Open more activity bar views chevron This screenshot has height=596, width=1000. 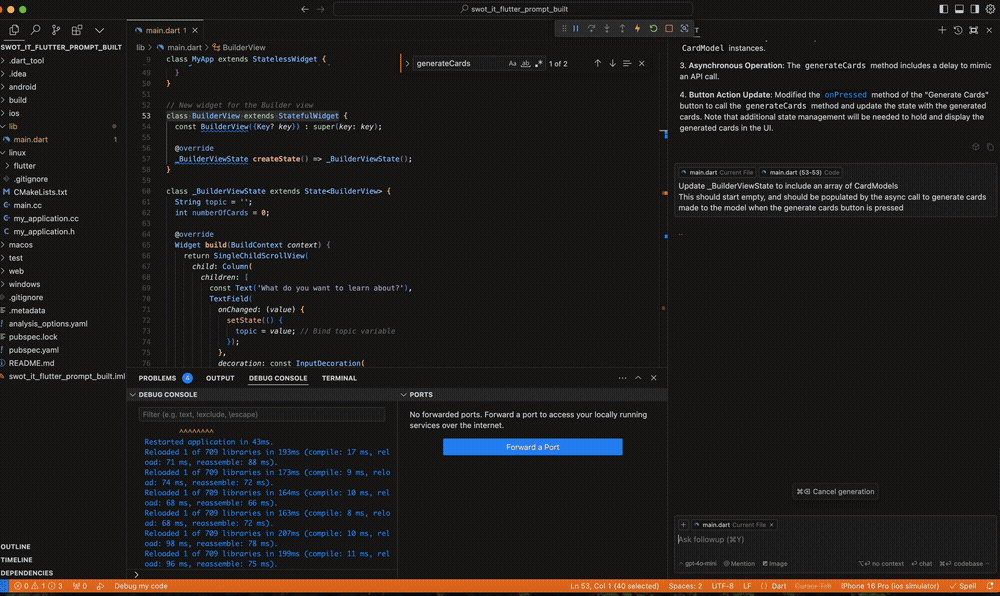click(99, 30)
